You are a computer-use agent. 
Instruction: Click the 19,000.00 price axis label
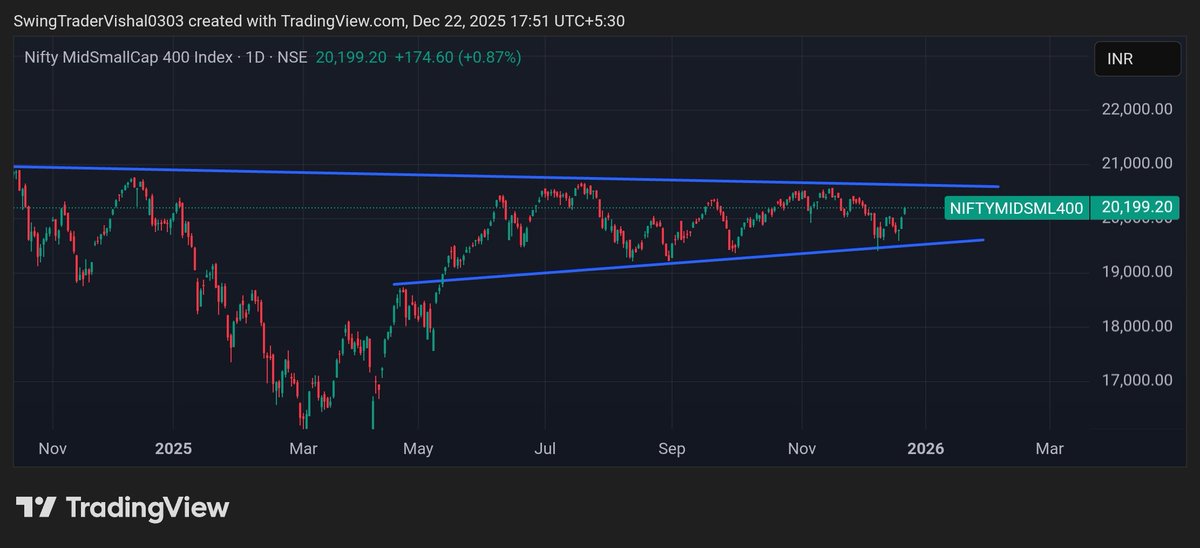[x=1135, y=272]
